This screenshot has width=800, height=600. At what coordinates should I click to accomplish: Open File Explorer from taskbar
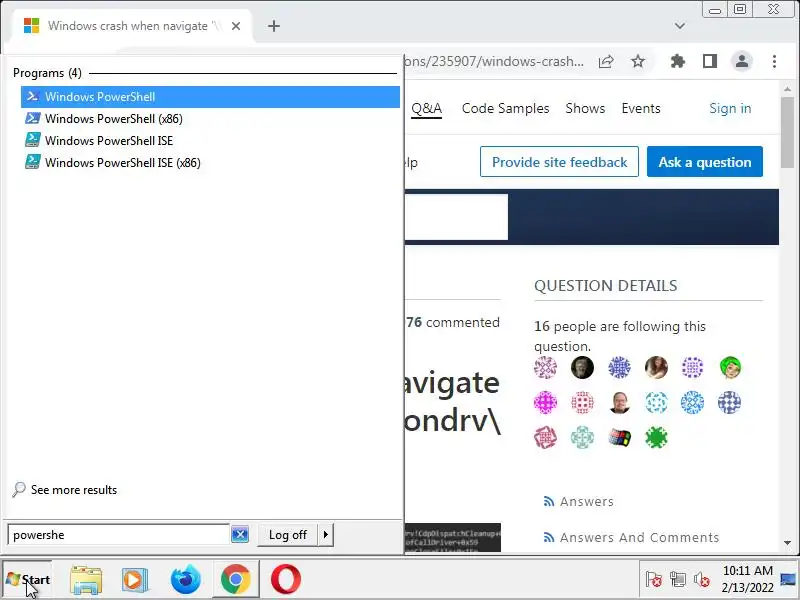pos(86,580)
